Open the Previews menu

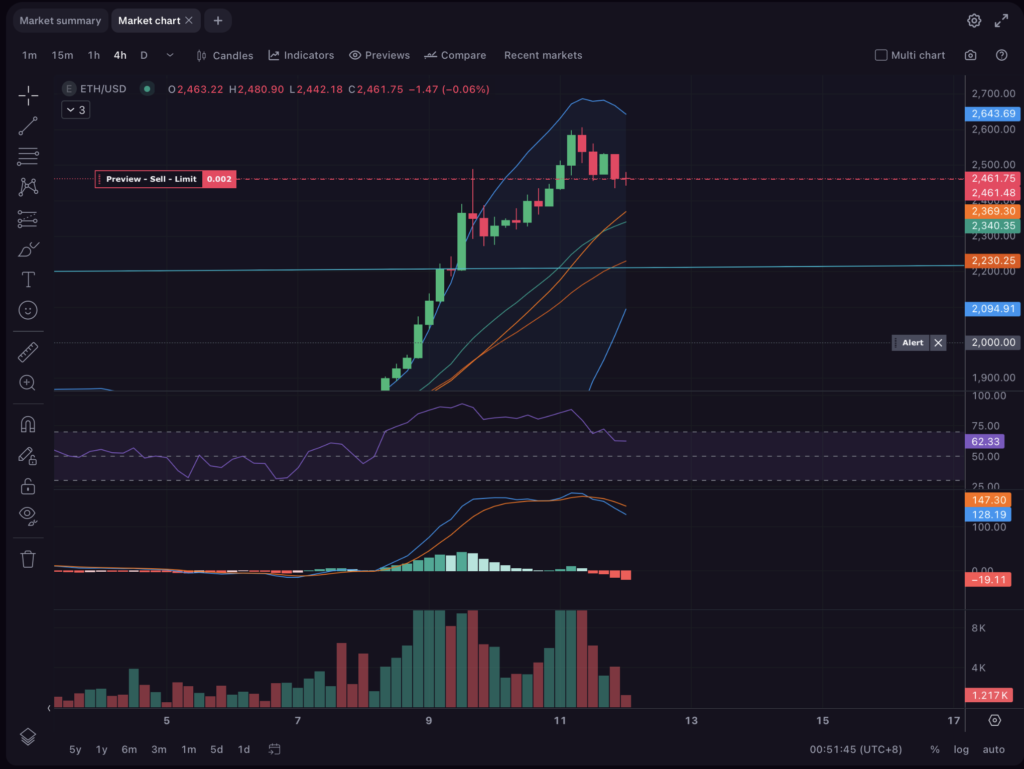pos(379,55)
